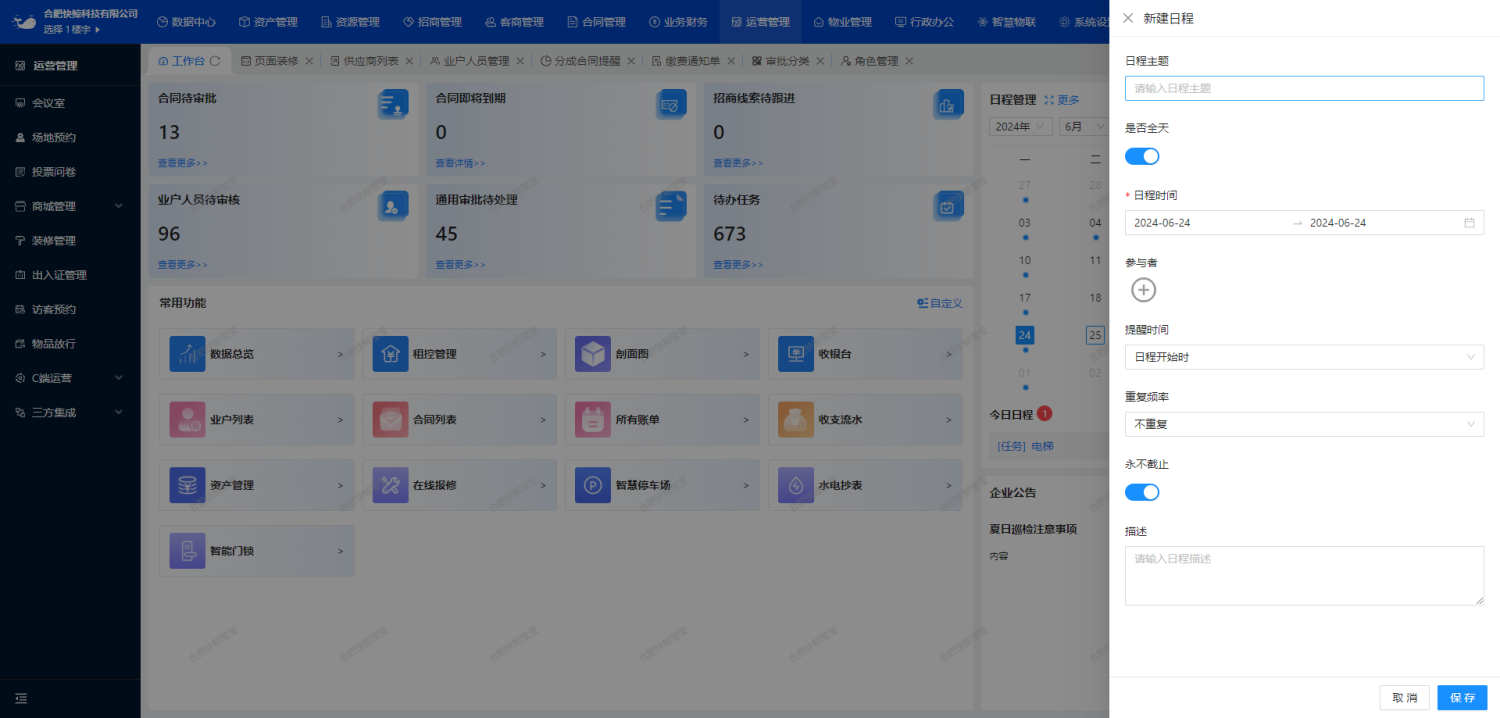
Task: Open the 水电抄表 shortcut
Action: click(x=866, y=485)
